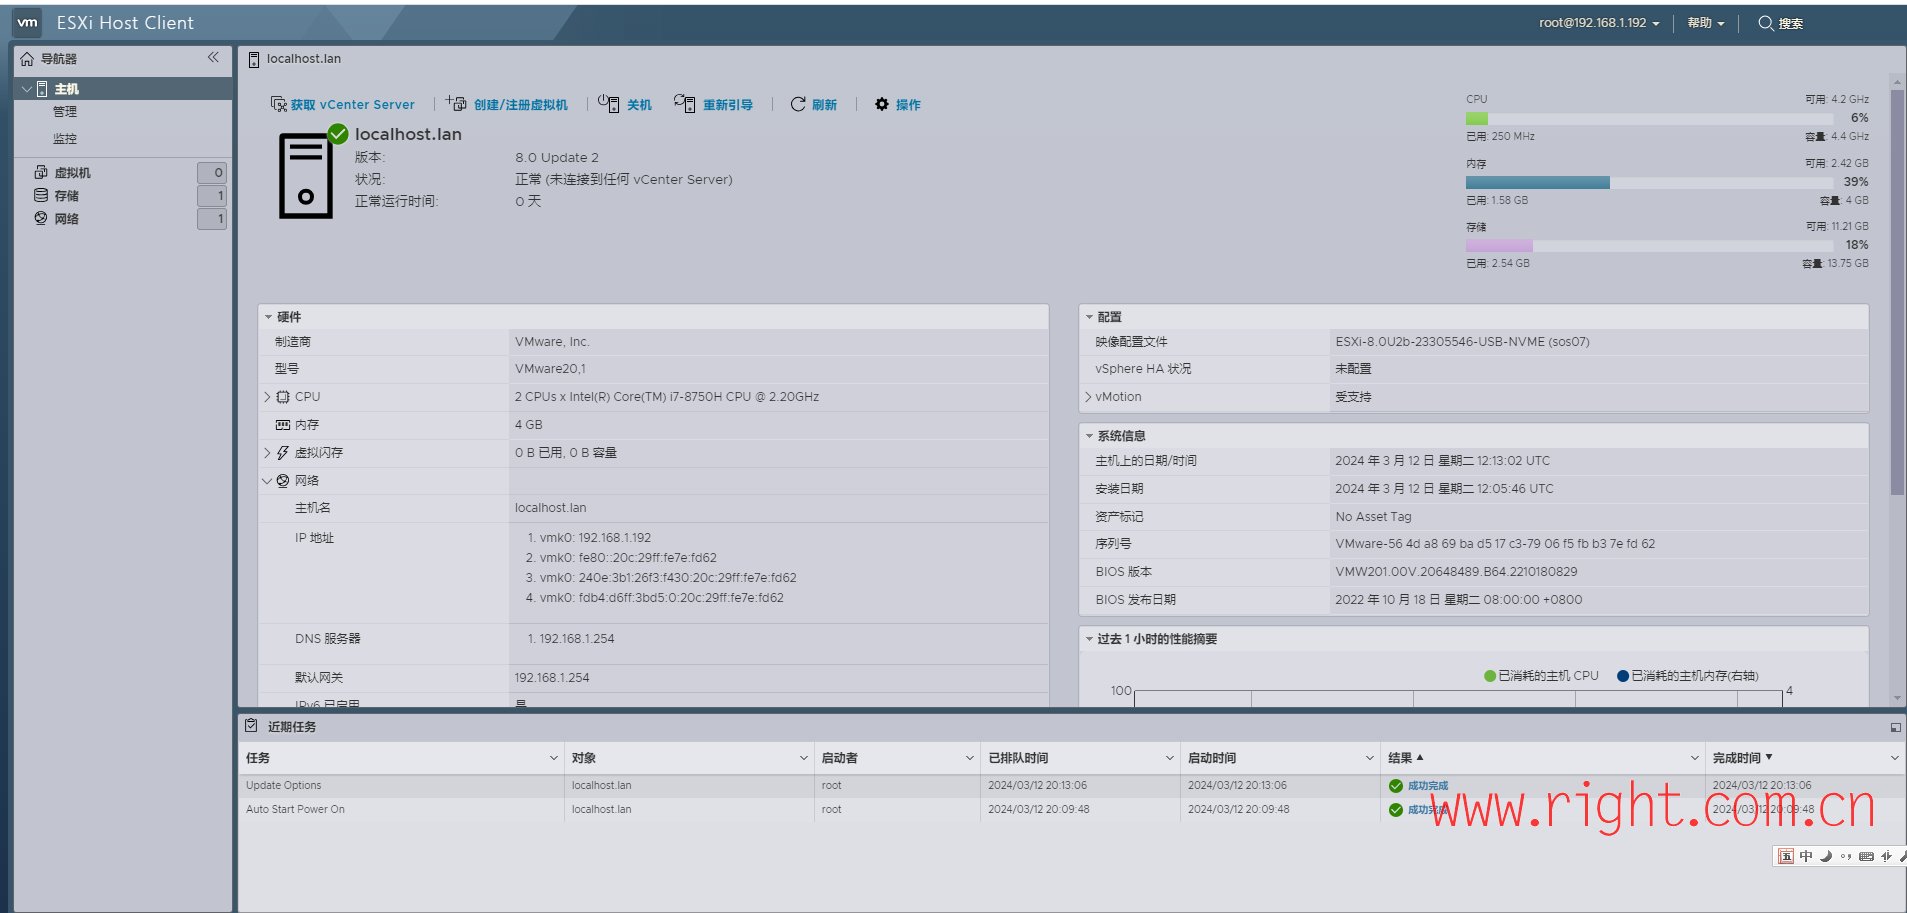Screen dimensions: 1907x913
Task: Click success check icon for Auto Start Power On
Action: [x=1396, y=810]
